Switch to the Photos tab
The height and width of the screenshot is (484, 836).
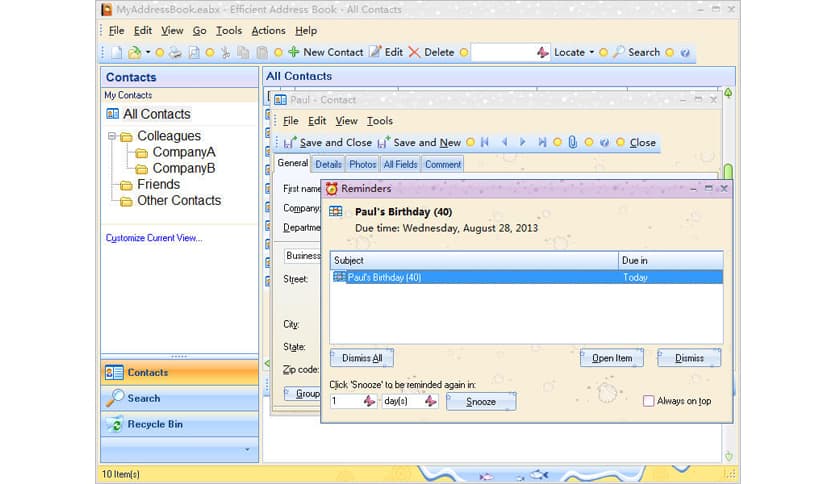(363, 164)
